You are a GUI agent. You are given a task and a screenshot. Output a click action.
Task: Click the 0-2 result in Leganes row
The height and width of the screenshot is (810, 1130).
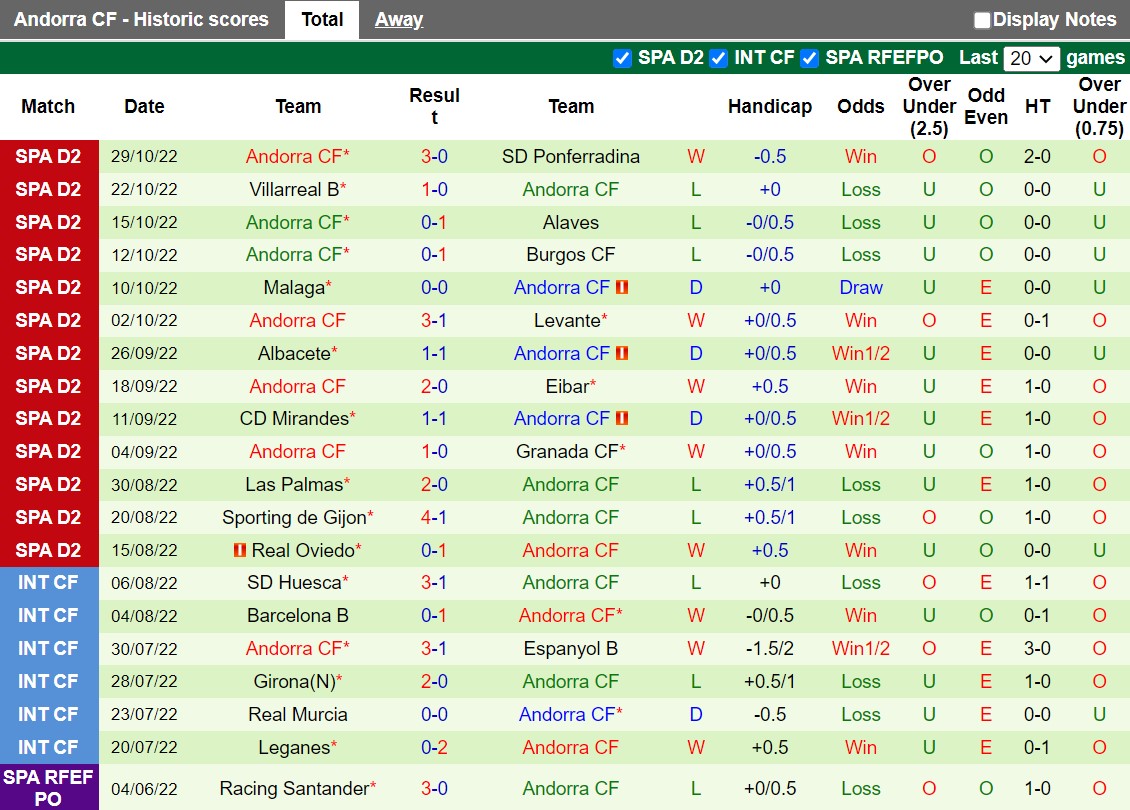435,747
